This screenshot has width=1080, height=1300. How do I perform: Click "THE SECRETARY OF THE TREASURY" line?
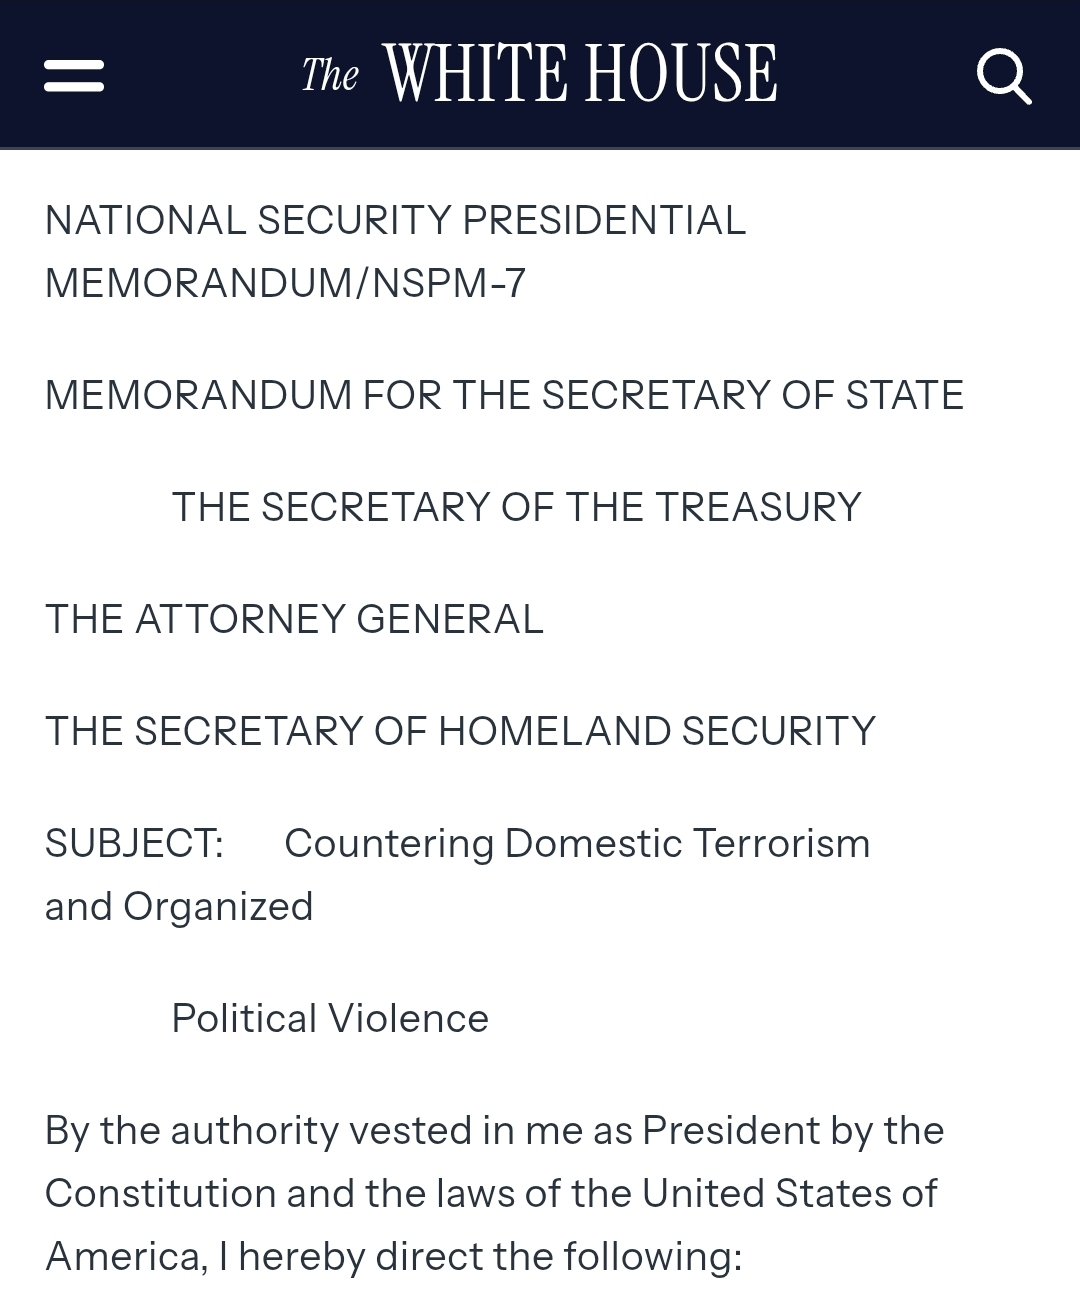(x=516, y=507)
